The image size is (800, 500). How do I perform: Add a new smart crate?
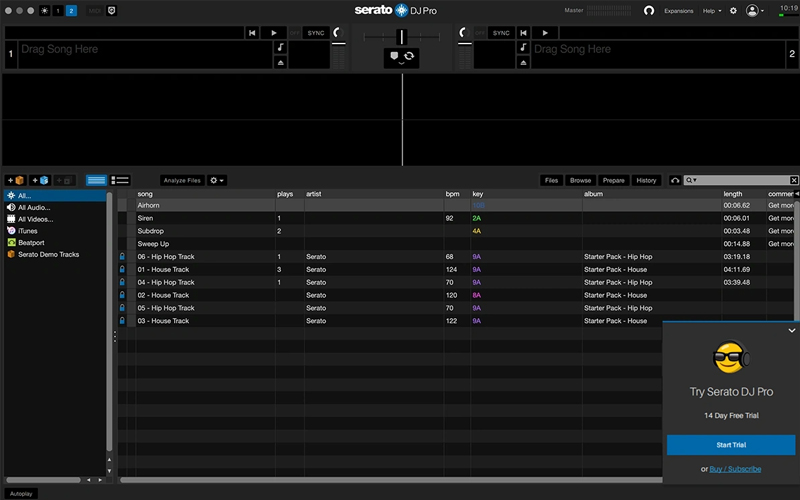(x=40, y=180)
